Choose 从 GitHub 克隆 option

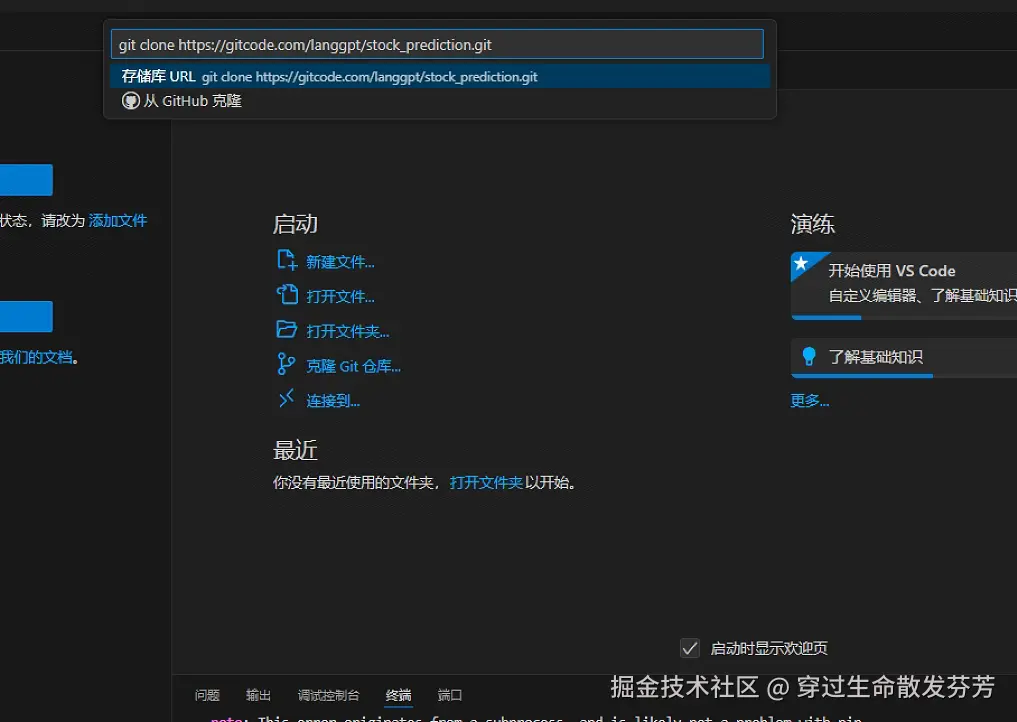coord(440,101)
